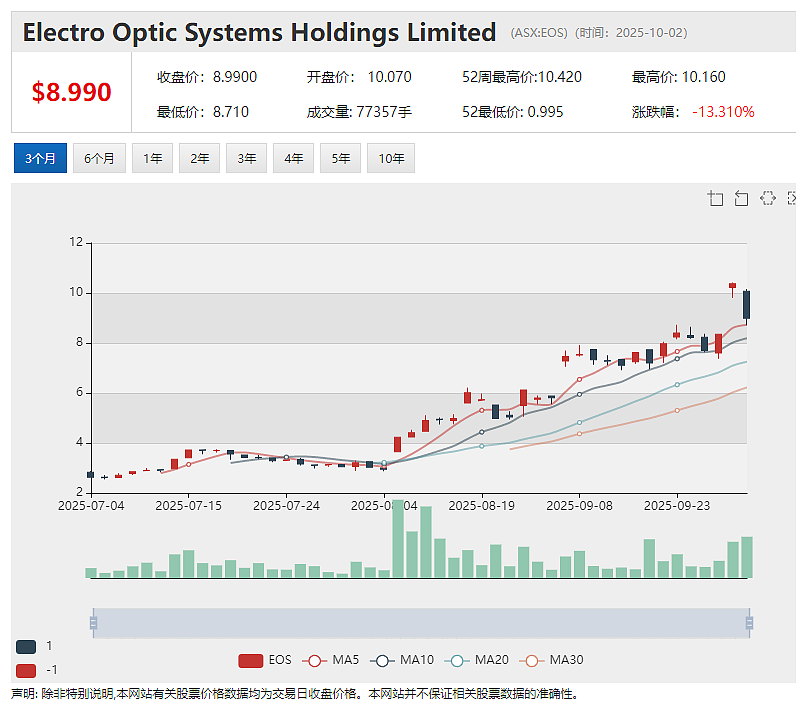The width and height of the screenshot is (806, 713).
Task: Toggle the MA30 line legend
Action: (x=551, y=660)
